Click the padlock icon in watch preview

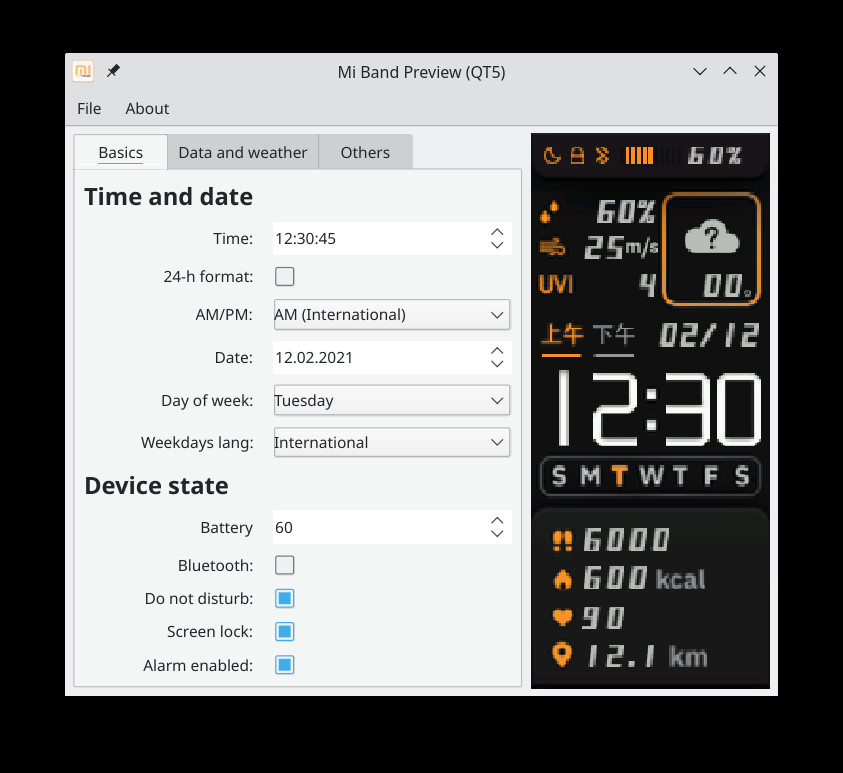(577, 155)
